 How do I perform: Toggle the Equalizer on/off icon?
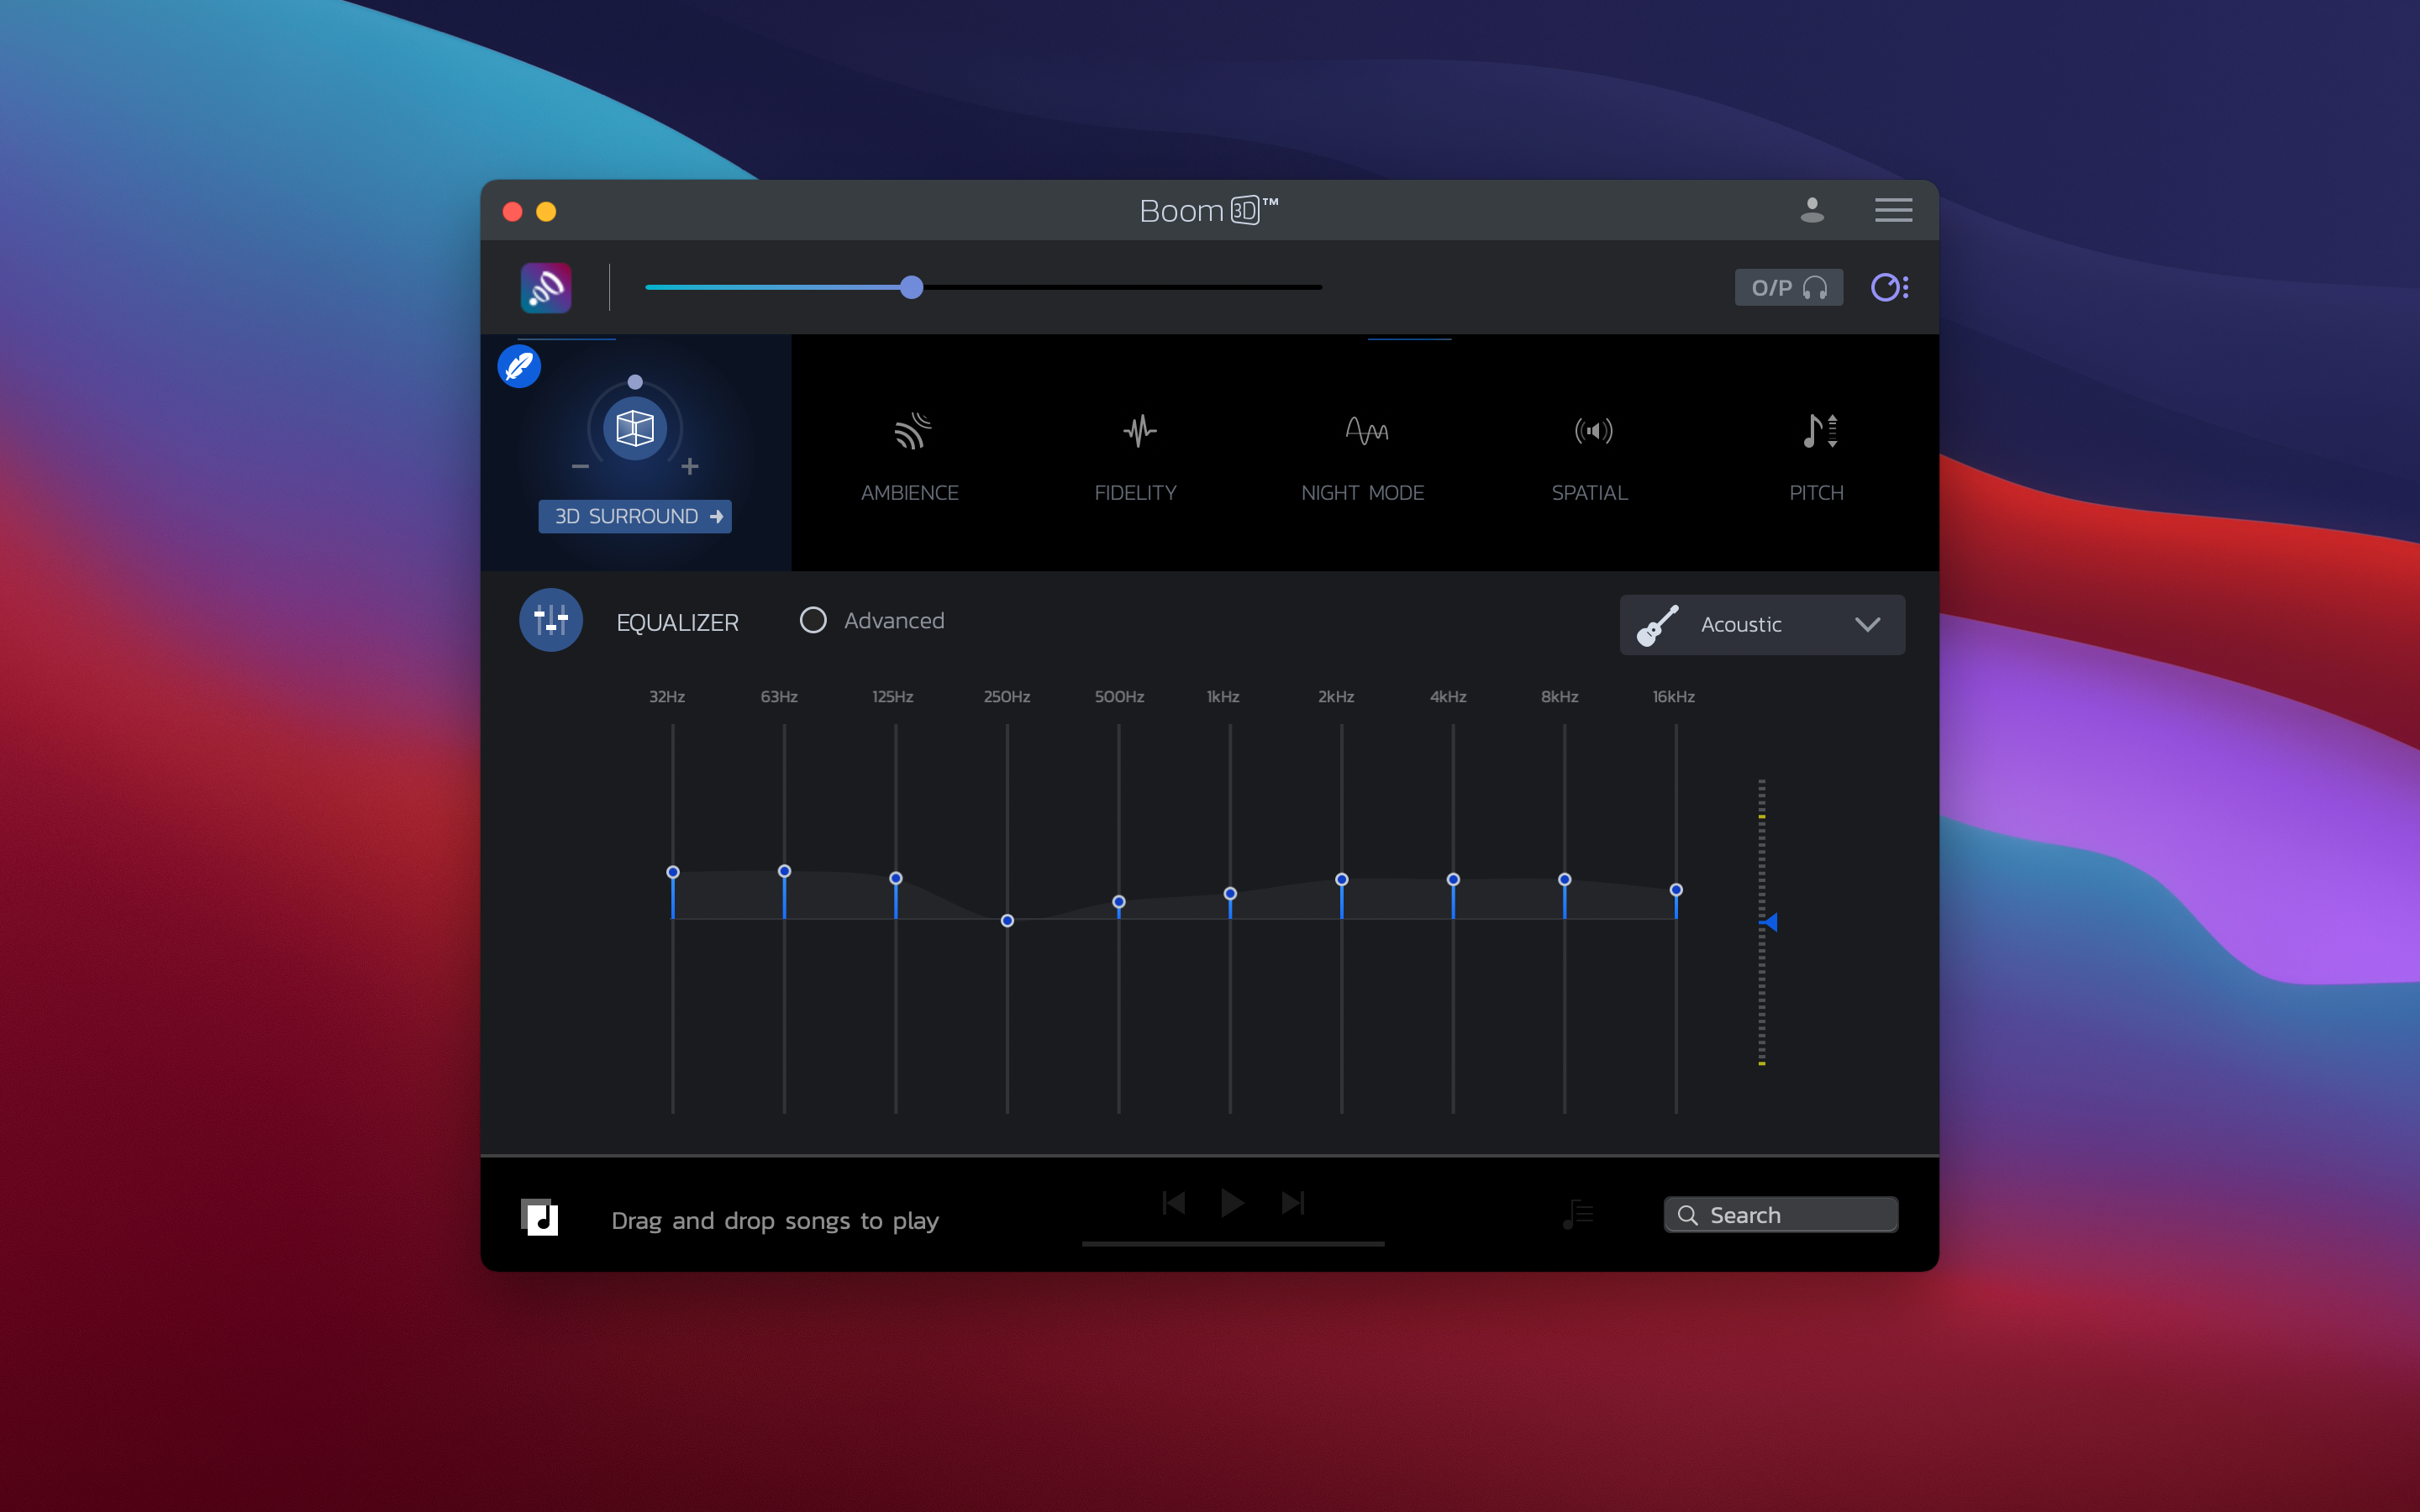click(x=551, y=620)
